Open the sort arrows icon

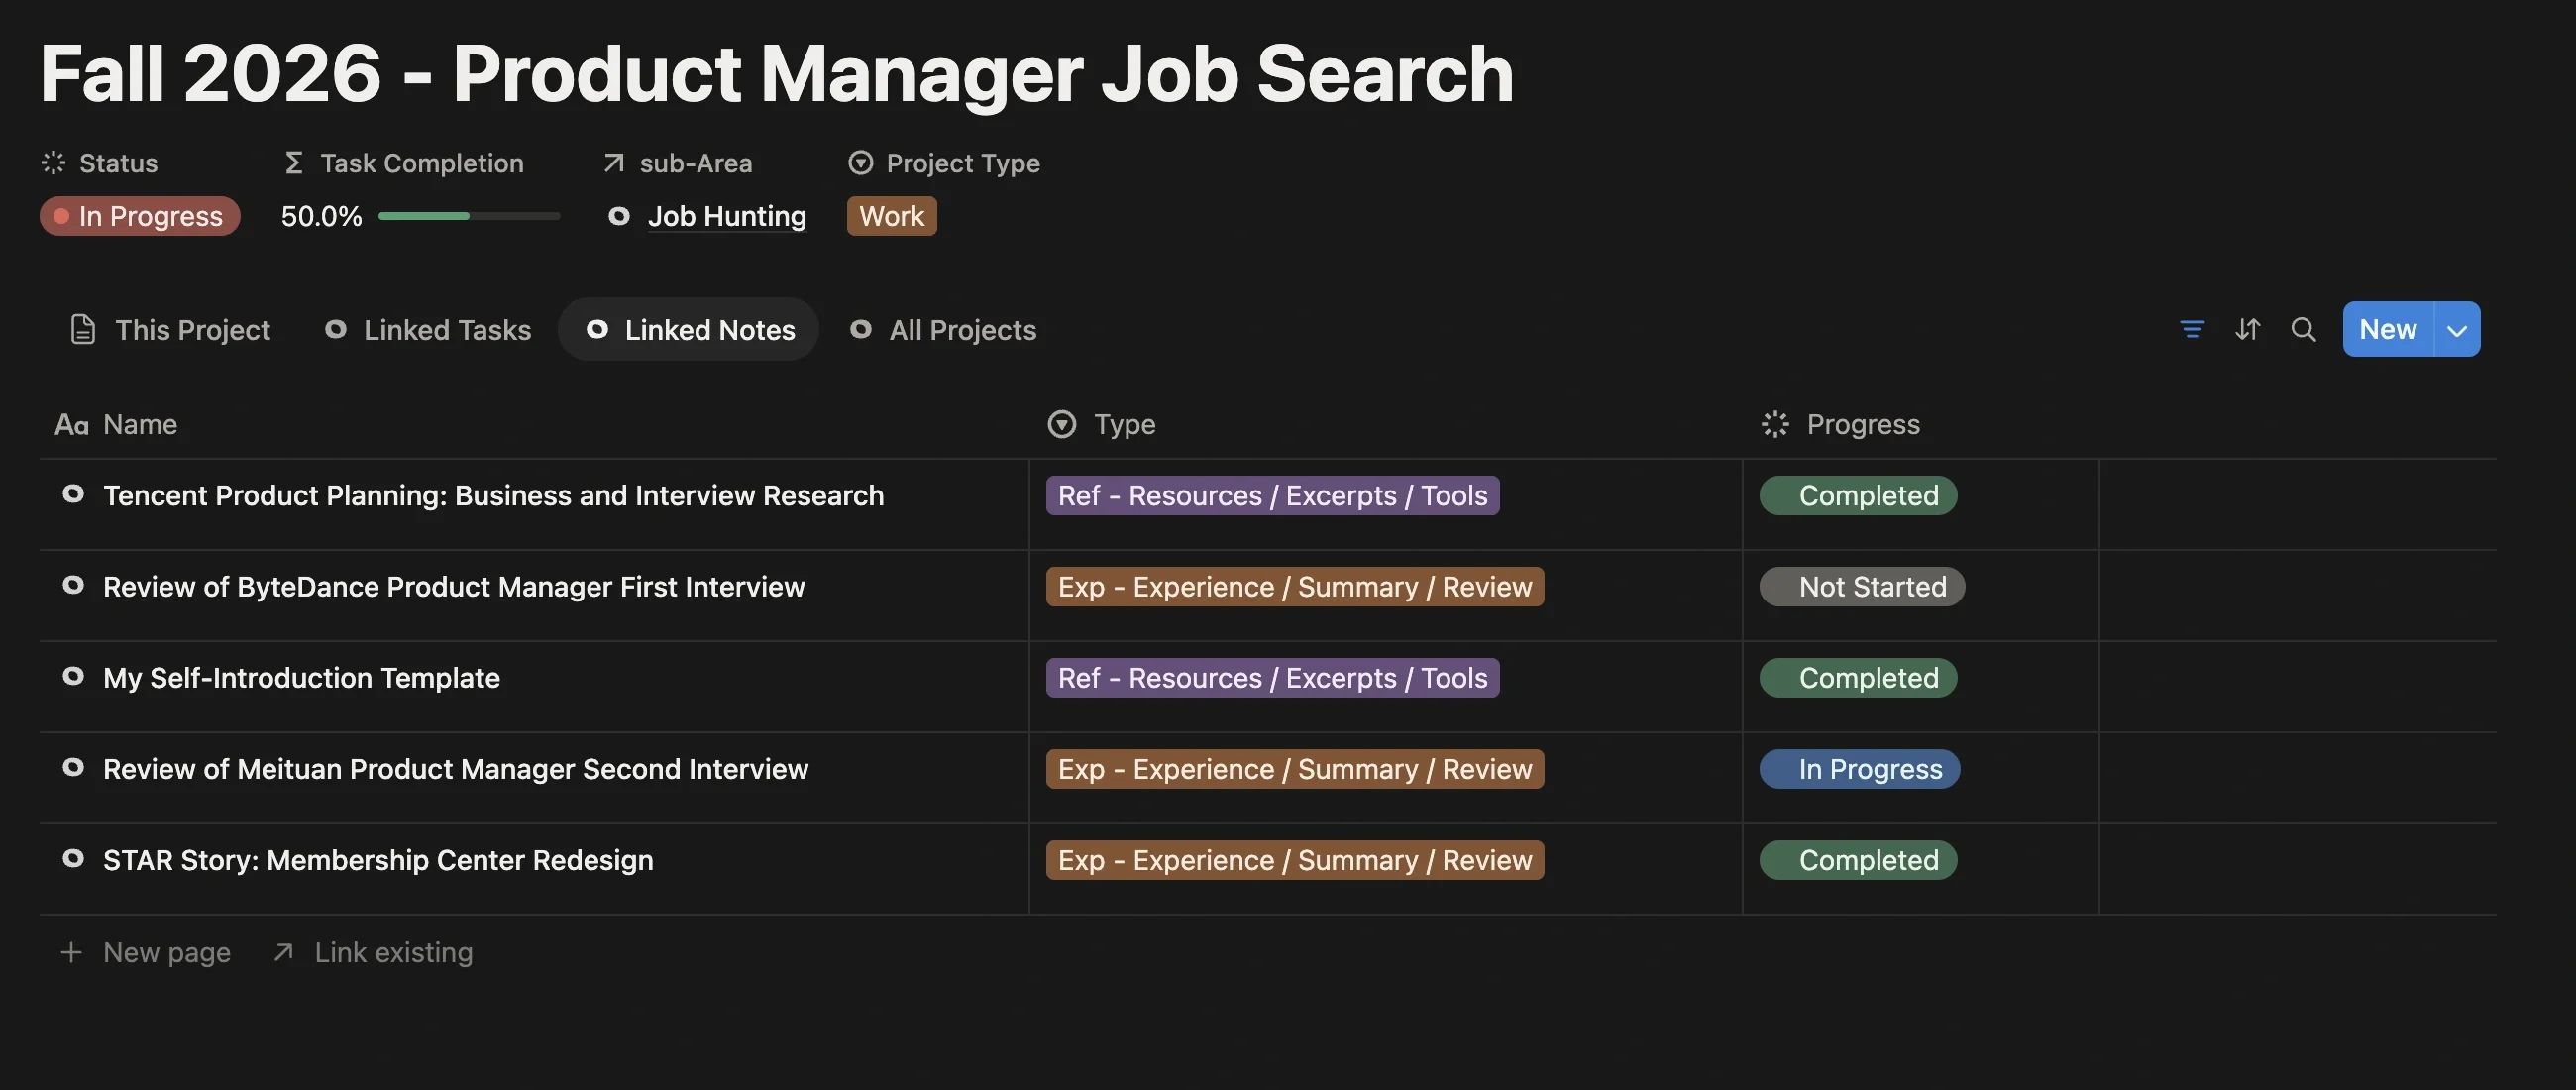pyautogui.click(x=2247, y=329)
